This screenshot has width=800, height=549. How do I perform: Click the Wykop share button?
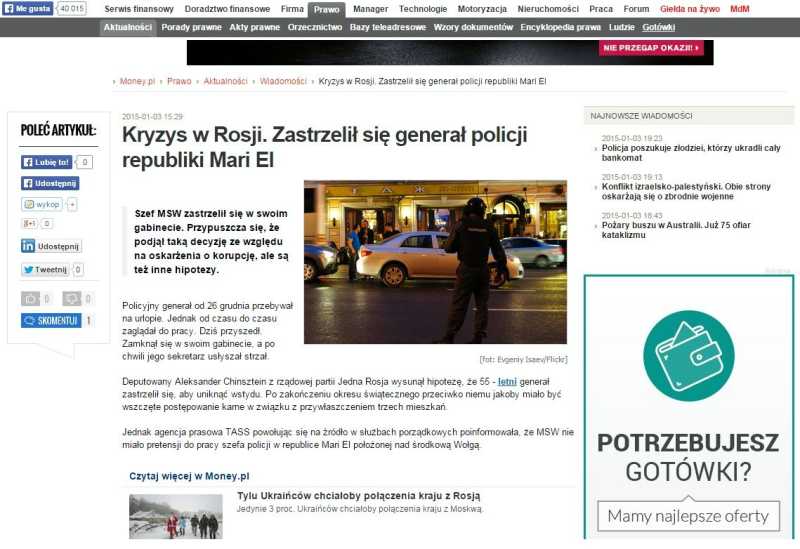(42, 204)
